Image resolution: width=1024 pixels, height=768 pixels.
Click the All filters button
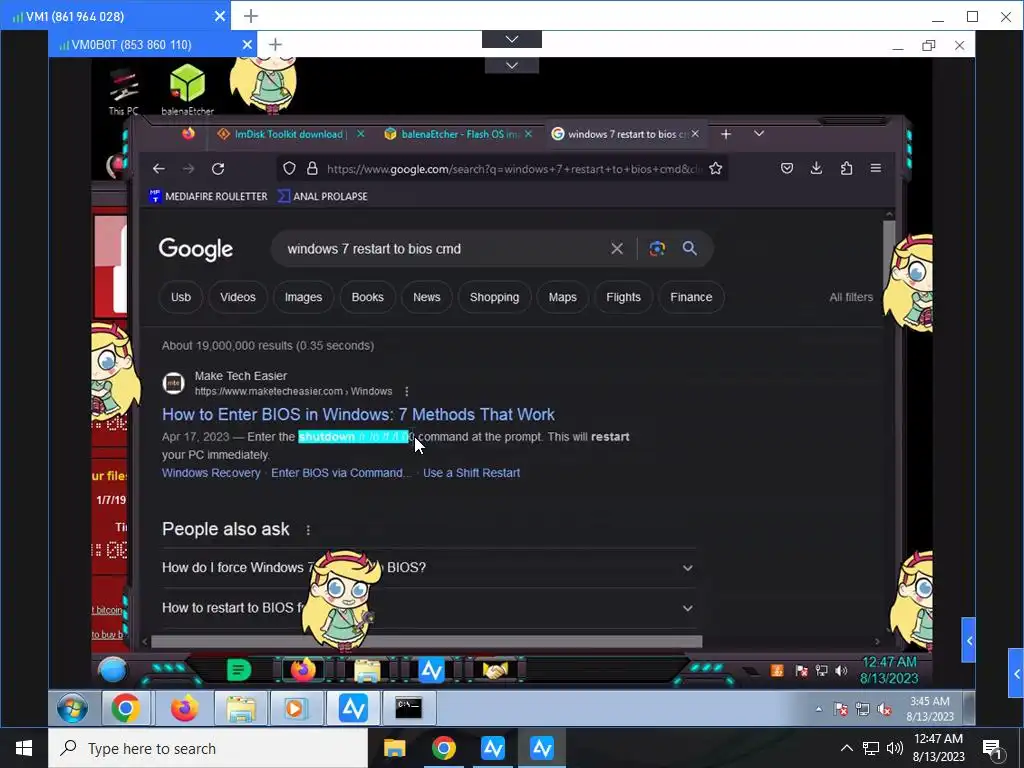coord(851,297)
